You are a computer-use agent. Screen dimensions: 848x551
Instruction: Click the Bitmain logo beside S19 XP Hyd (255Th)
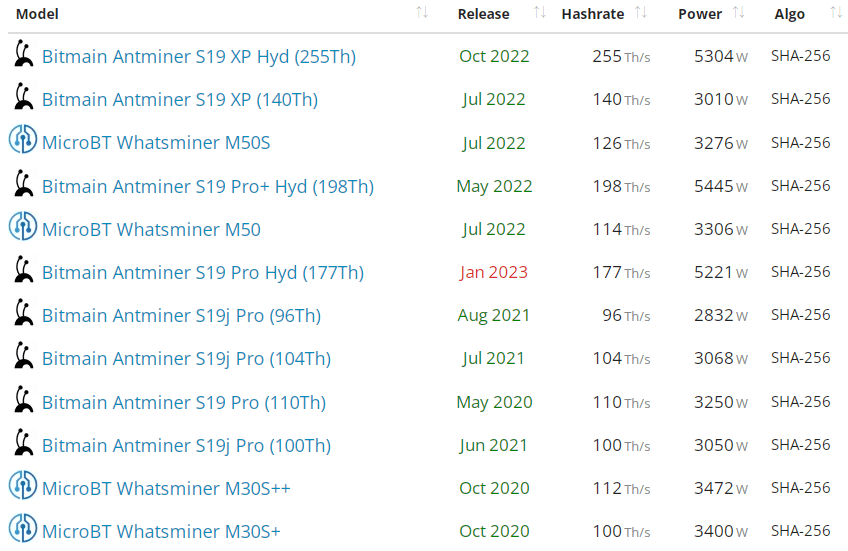[23, 53]
